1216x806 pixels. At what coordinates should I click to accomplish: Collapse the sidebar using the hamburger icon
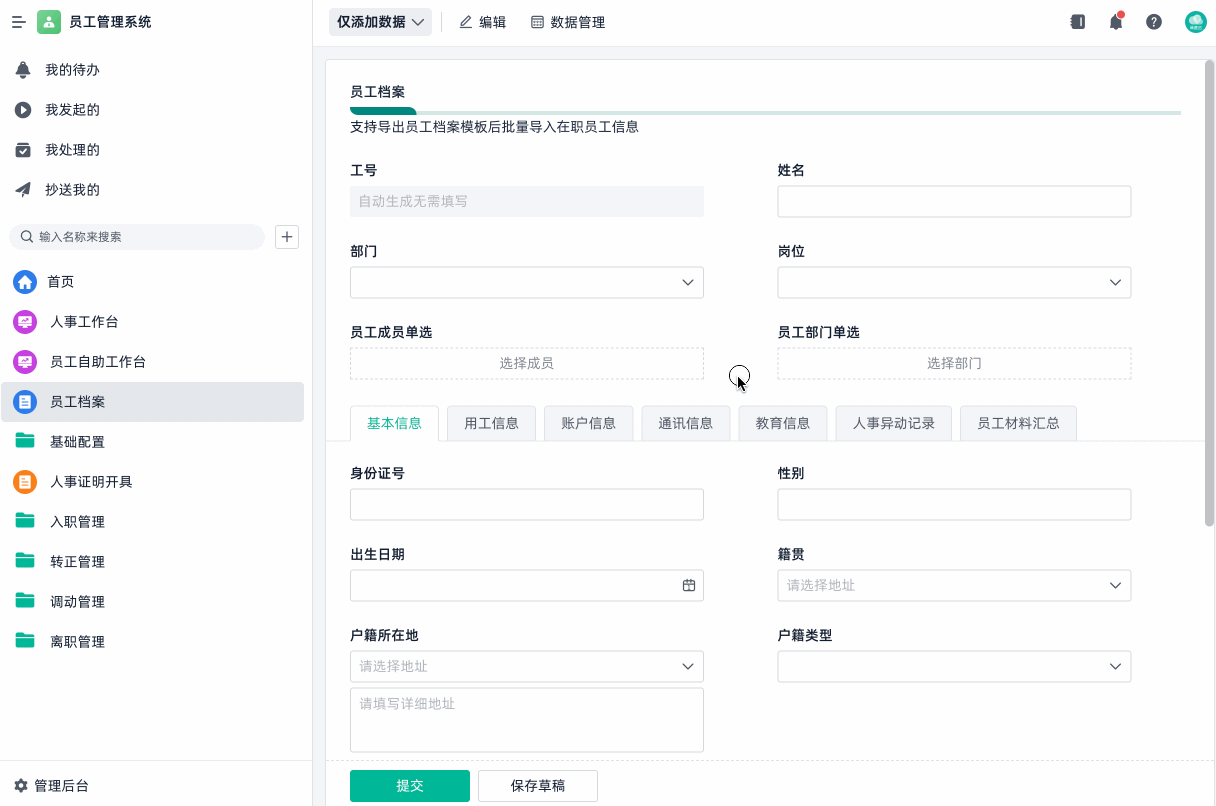tap(19, 22)
